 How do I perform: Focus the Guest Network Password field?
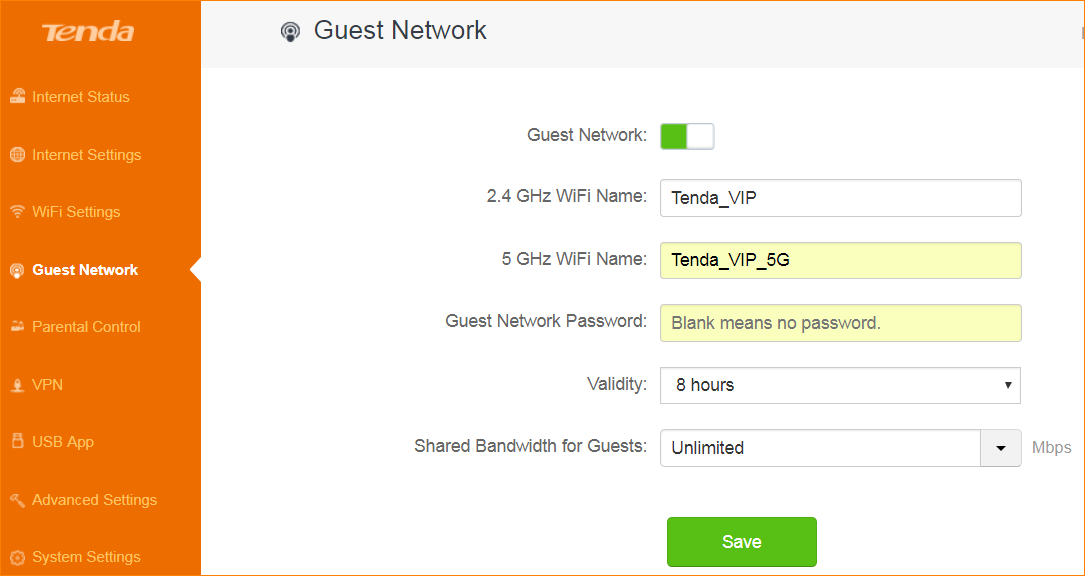tap(840, 323)
